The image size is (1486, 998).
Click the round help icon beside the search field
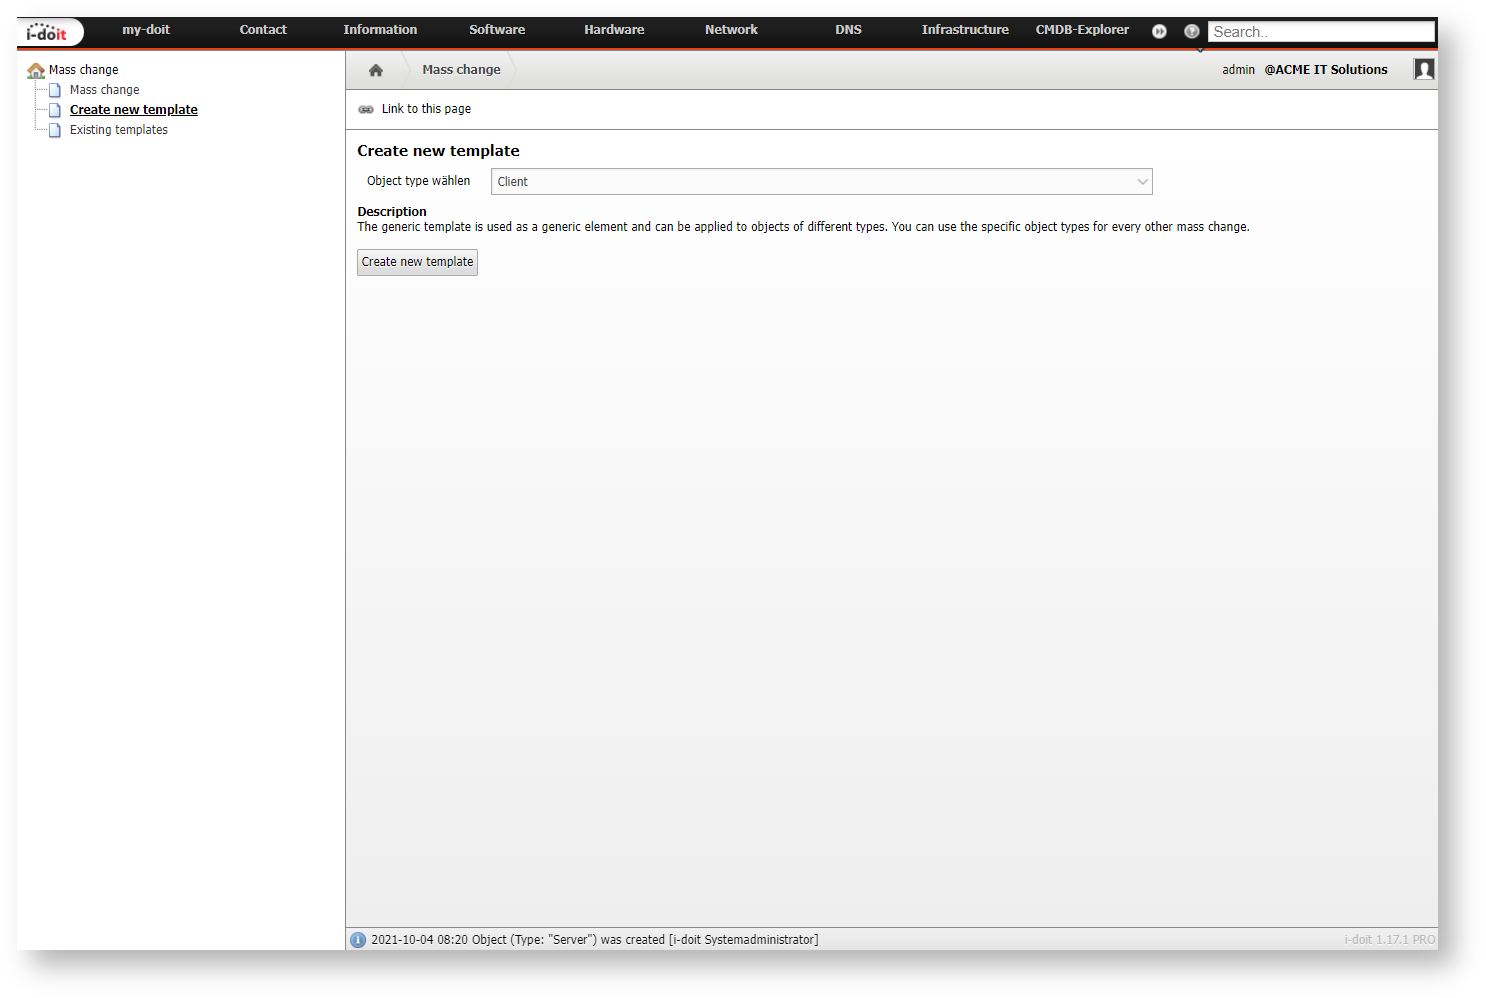[1191, 31]
